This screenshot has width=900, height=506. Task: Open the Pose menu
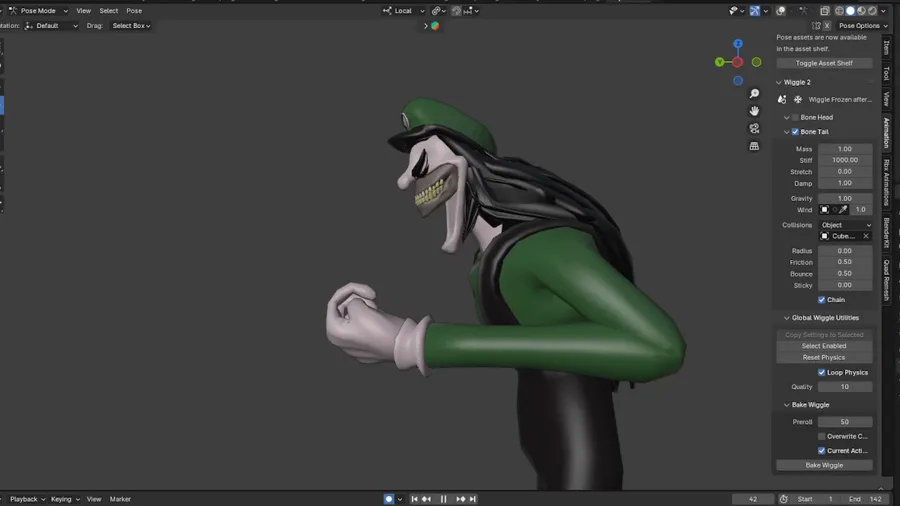click(x=134, y=11)
